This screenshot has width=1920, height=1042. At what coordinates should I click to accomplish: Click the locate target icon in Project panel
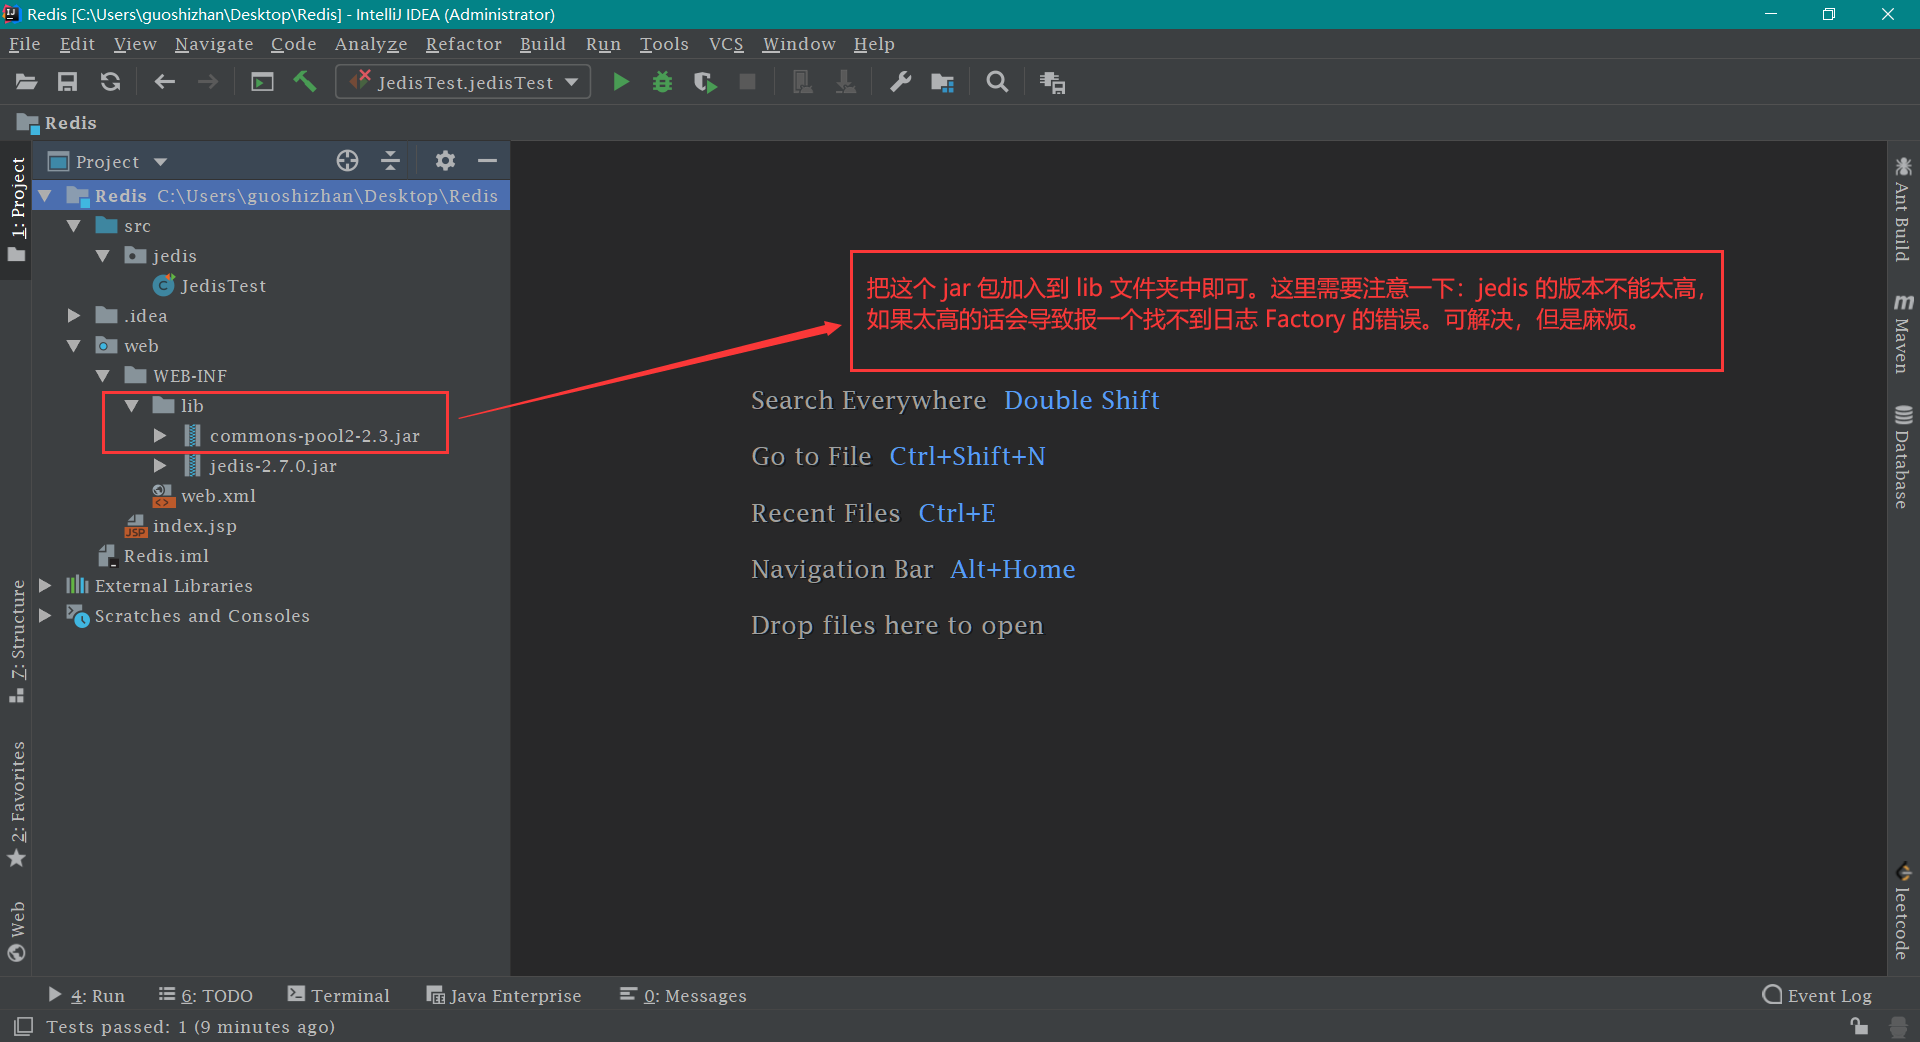pos(347,161)
